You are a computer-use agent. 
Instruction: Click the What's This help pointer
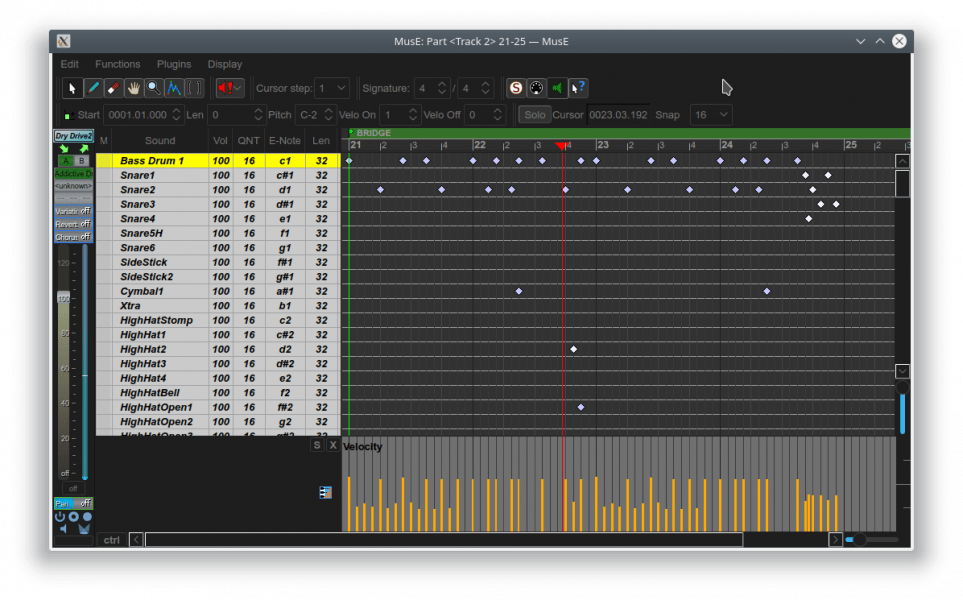[x=577, y=88]
